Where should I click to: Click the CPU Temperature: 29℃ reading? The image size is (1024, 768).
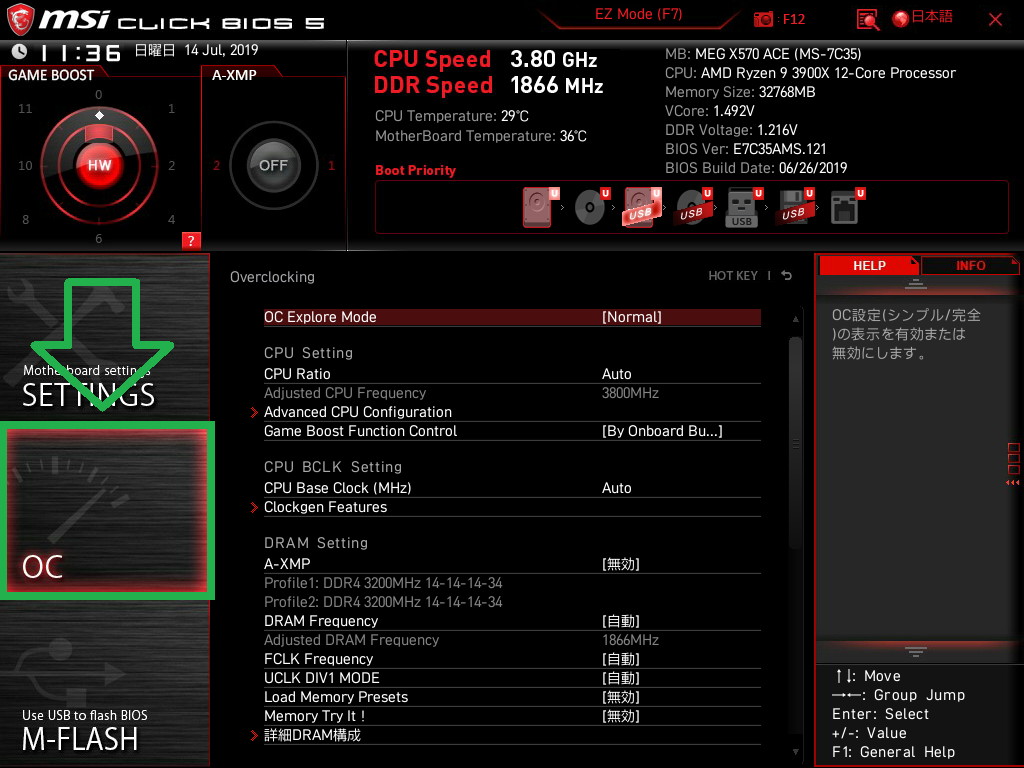pos(452,116)
